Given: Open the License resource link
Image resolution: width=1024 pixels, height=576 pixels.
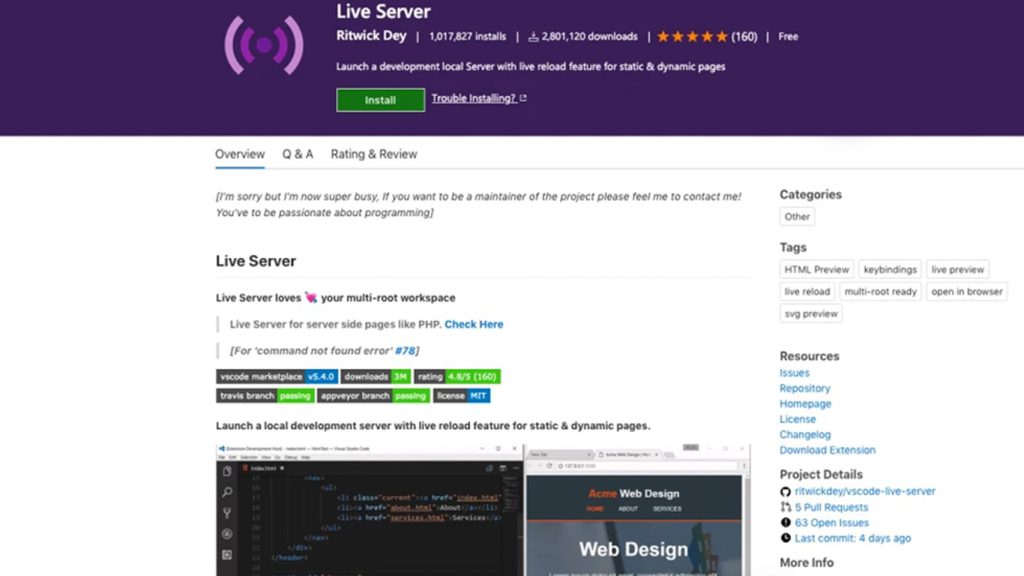Looking at the screenshot, I should click(x=797, y=419).
